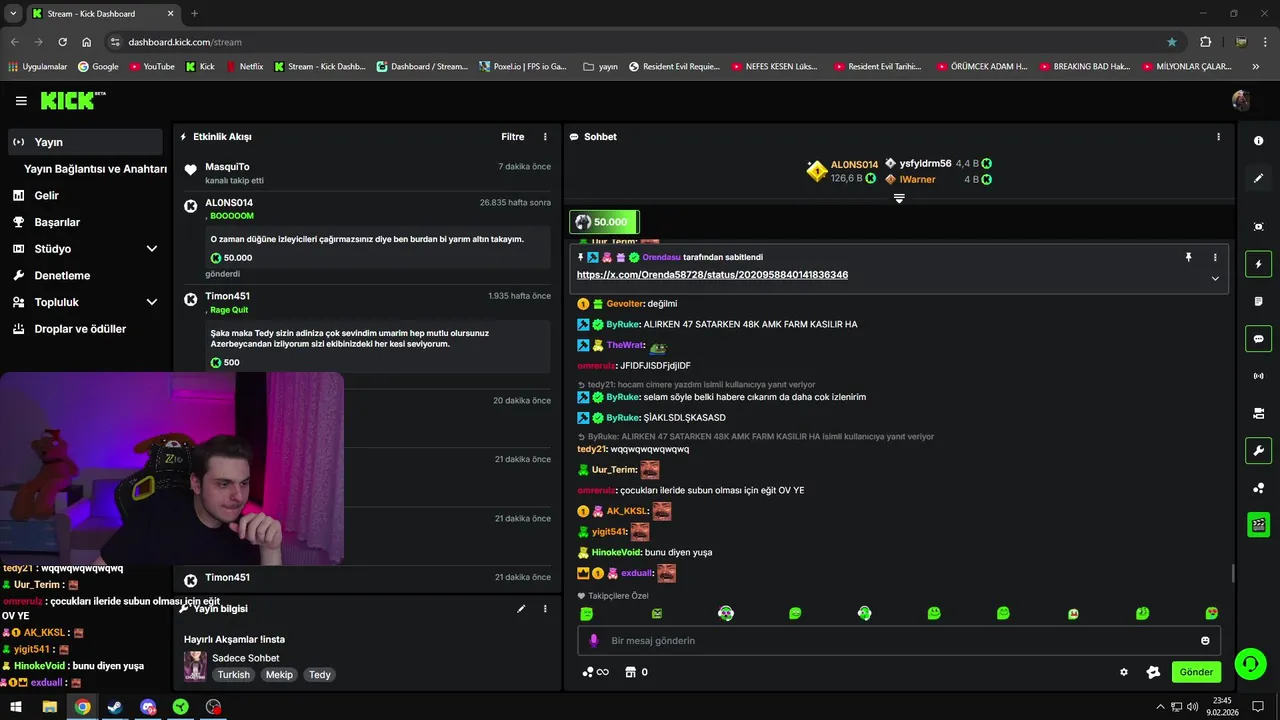Open Sohbet panel three-dot options
This screenshot has height=720, width=1280.
1218,137
